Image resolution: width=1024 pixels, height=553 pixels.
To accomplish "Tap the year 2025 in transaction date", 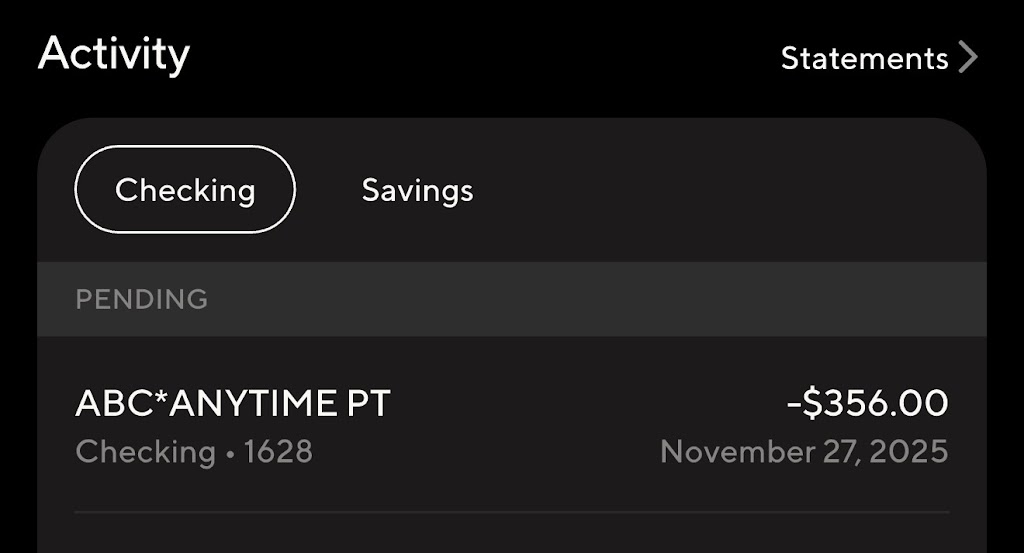I will (x=907, y=452).
